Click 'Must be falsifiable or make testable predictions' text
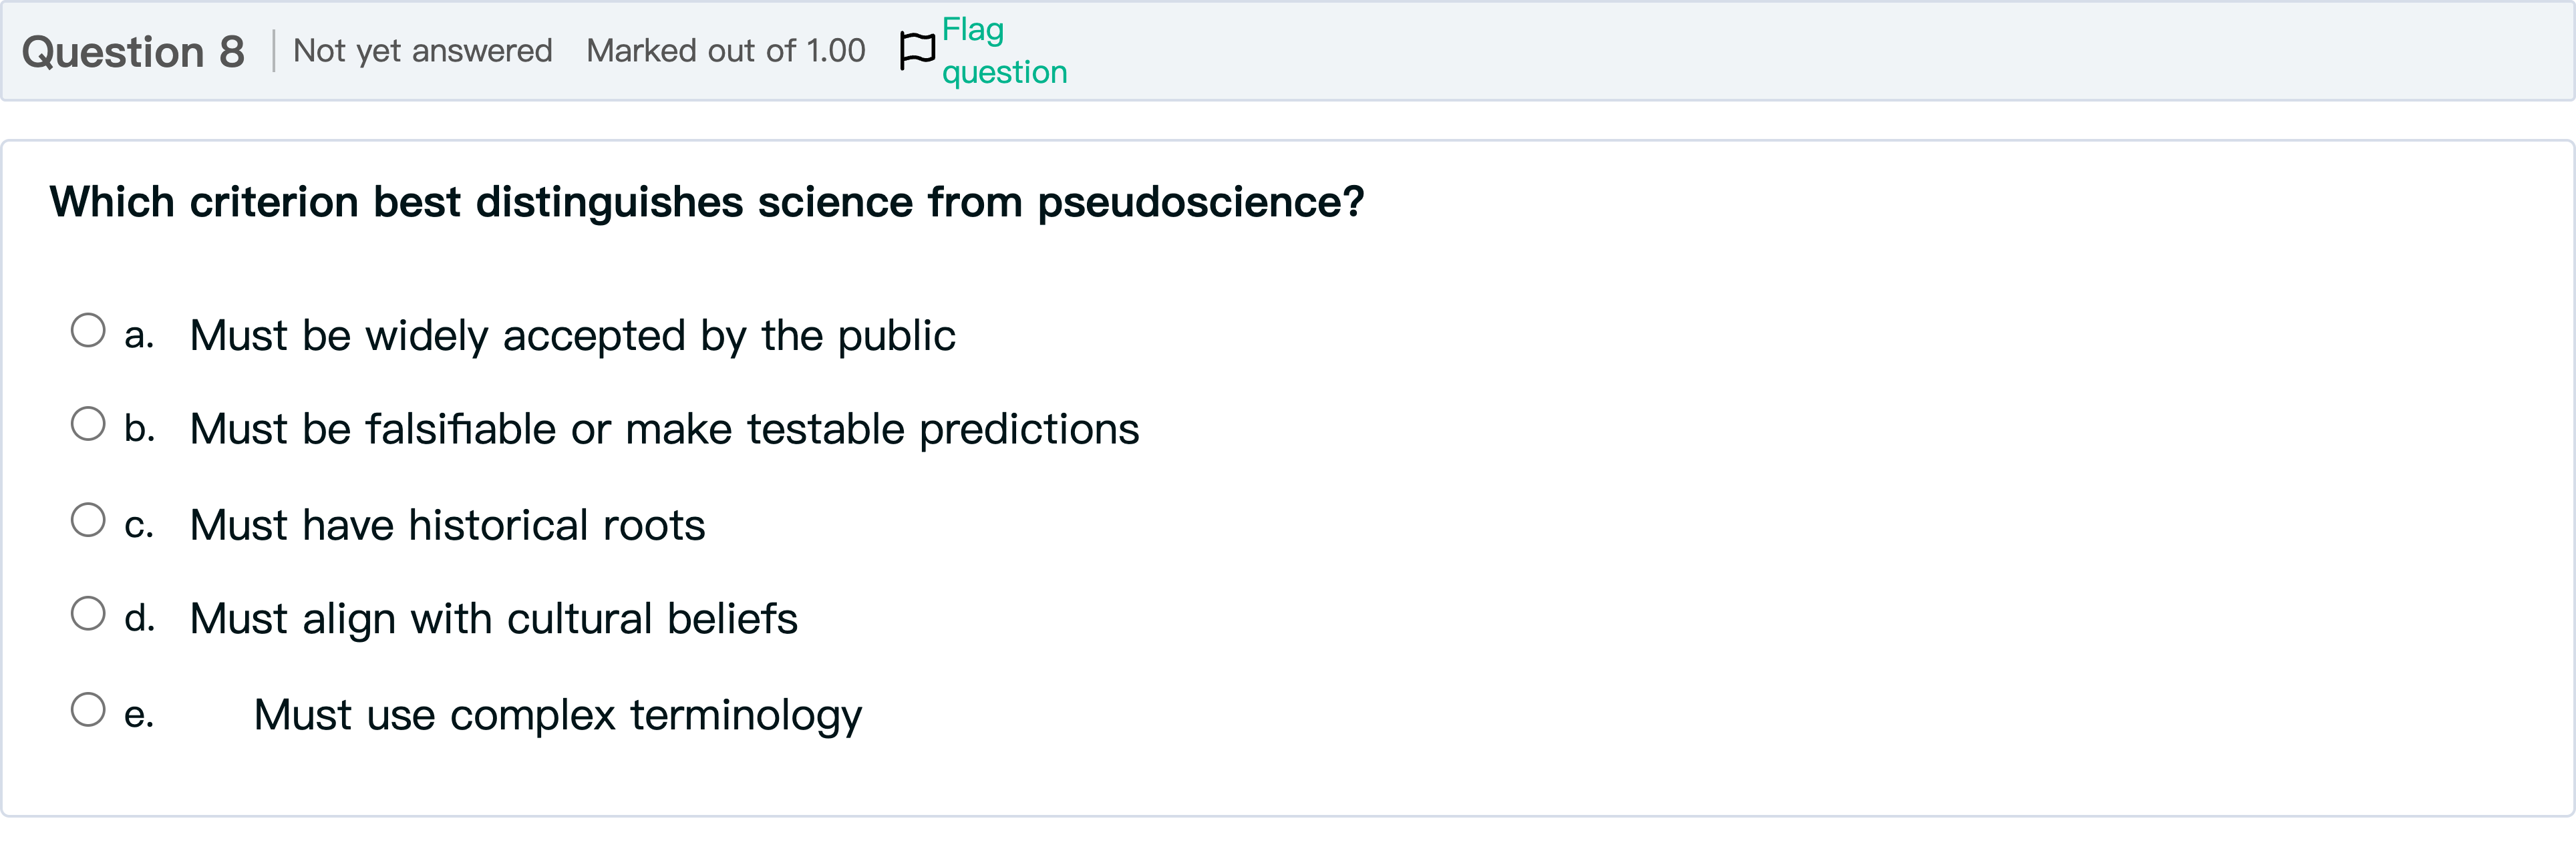Viewport: 2576px width, 855px height. [664, 429]
